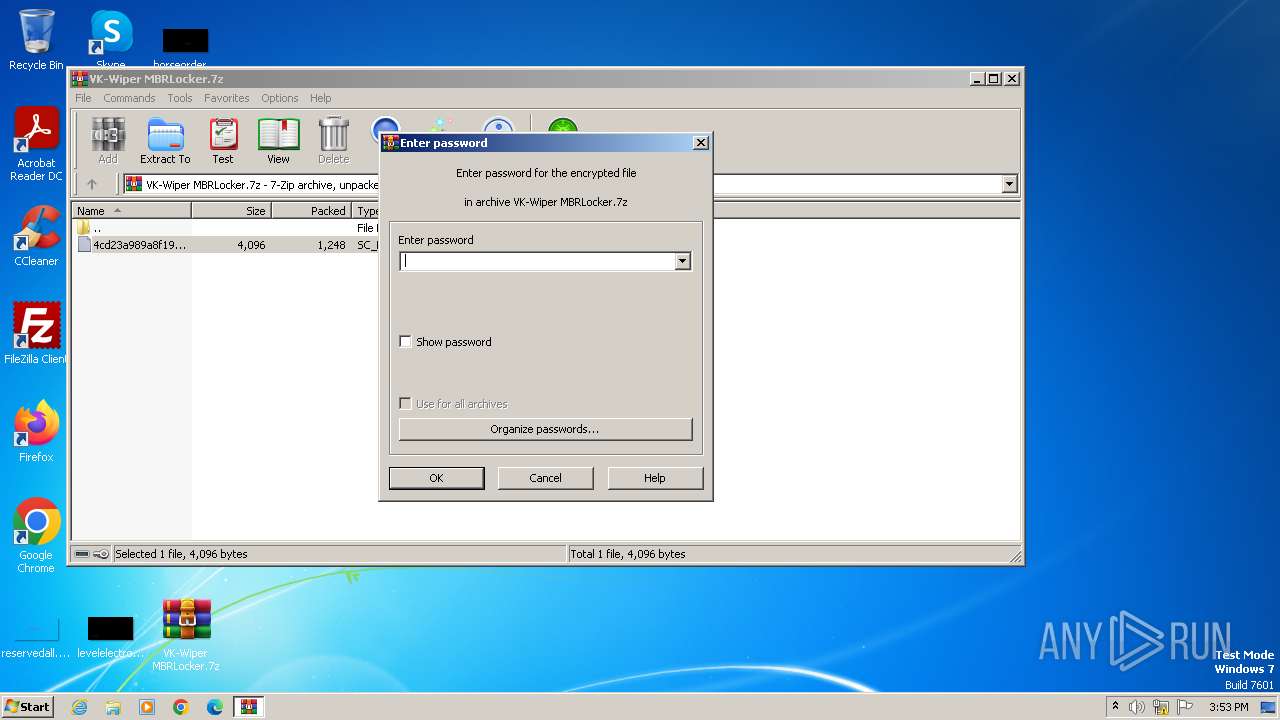Open media player from taskbar
The height and width of the screenshot is (720, 1280).
(147, 707)
